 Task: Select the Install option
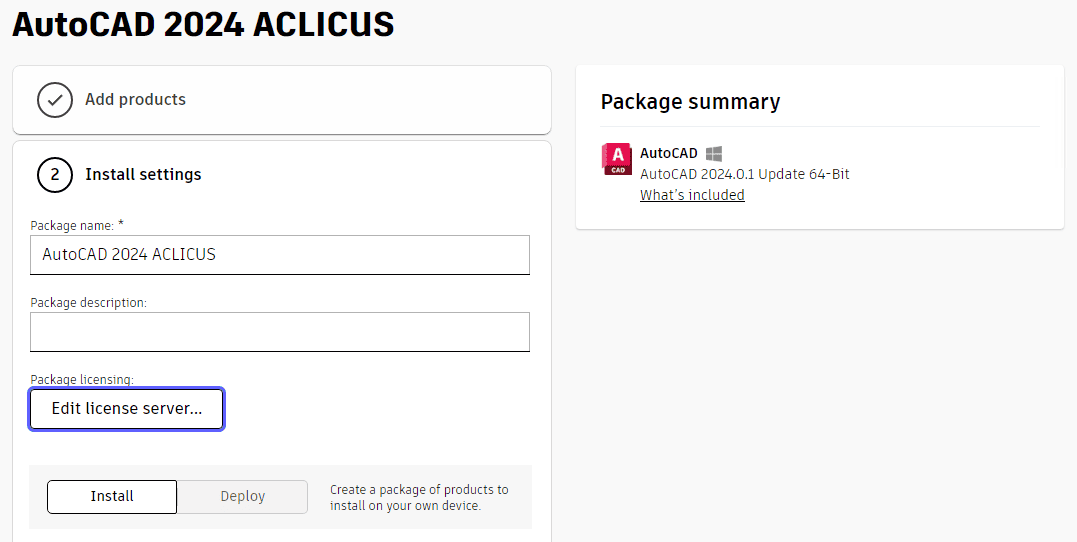(112, 497)
